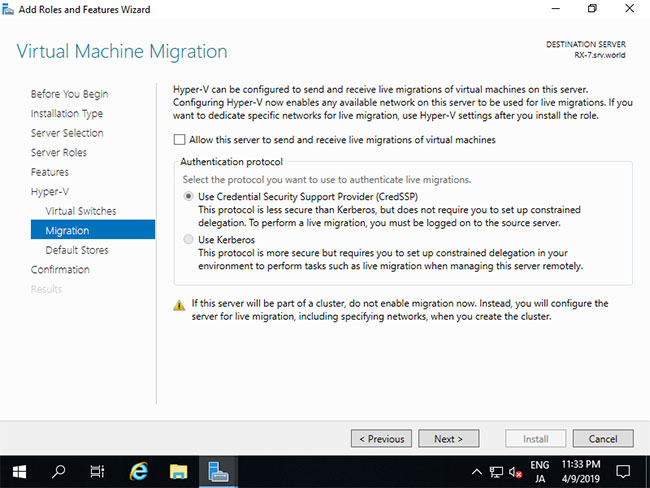Enable live migrations checkbox

click(x=179, y=140)
